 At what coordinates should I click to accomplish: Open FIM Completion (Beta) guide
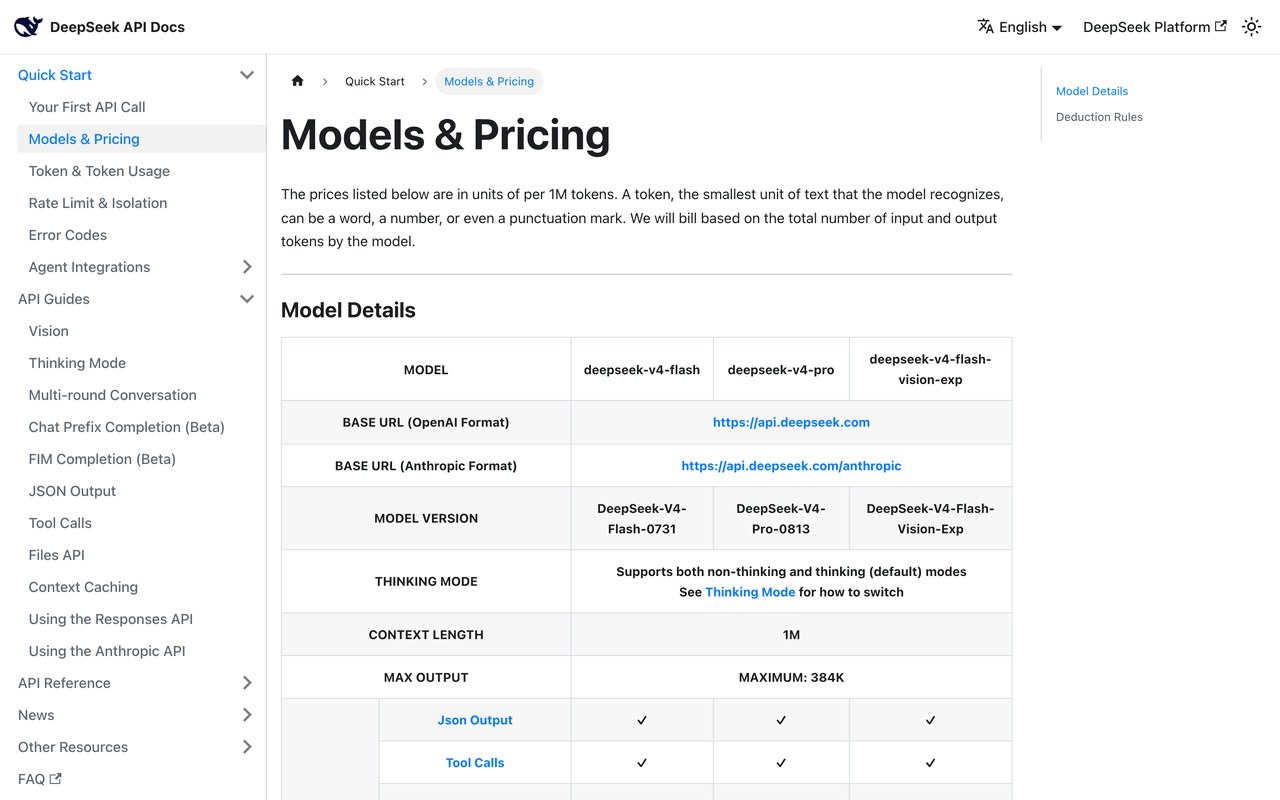pos(102,459)
